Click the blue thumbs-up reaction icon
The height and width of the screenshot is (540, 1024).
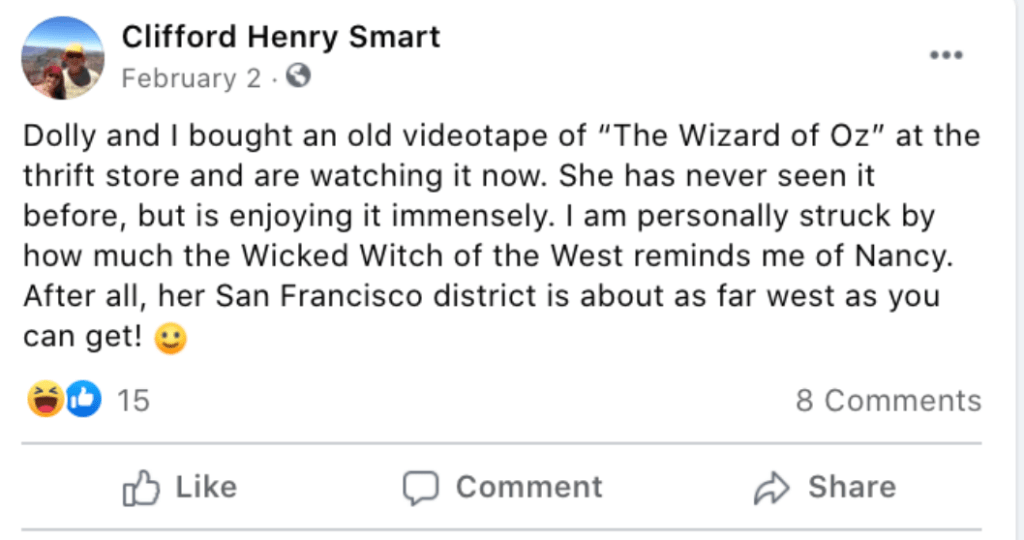point(84,401)
